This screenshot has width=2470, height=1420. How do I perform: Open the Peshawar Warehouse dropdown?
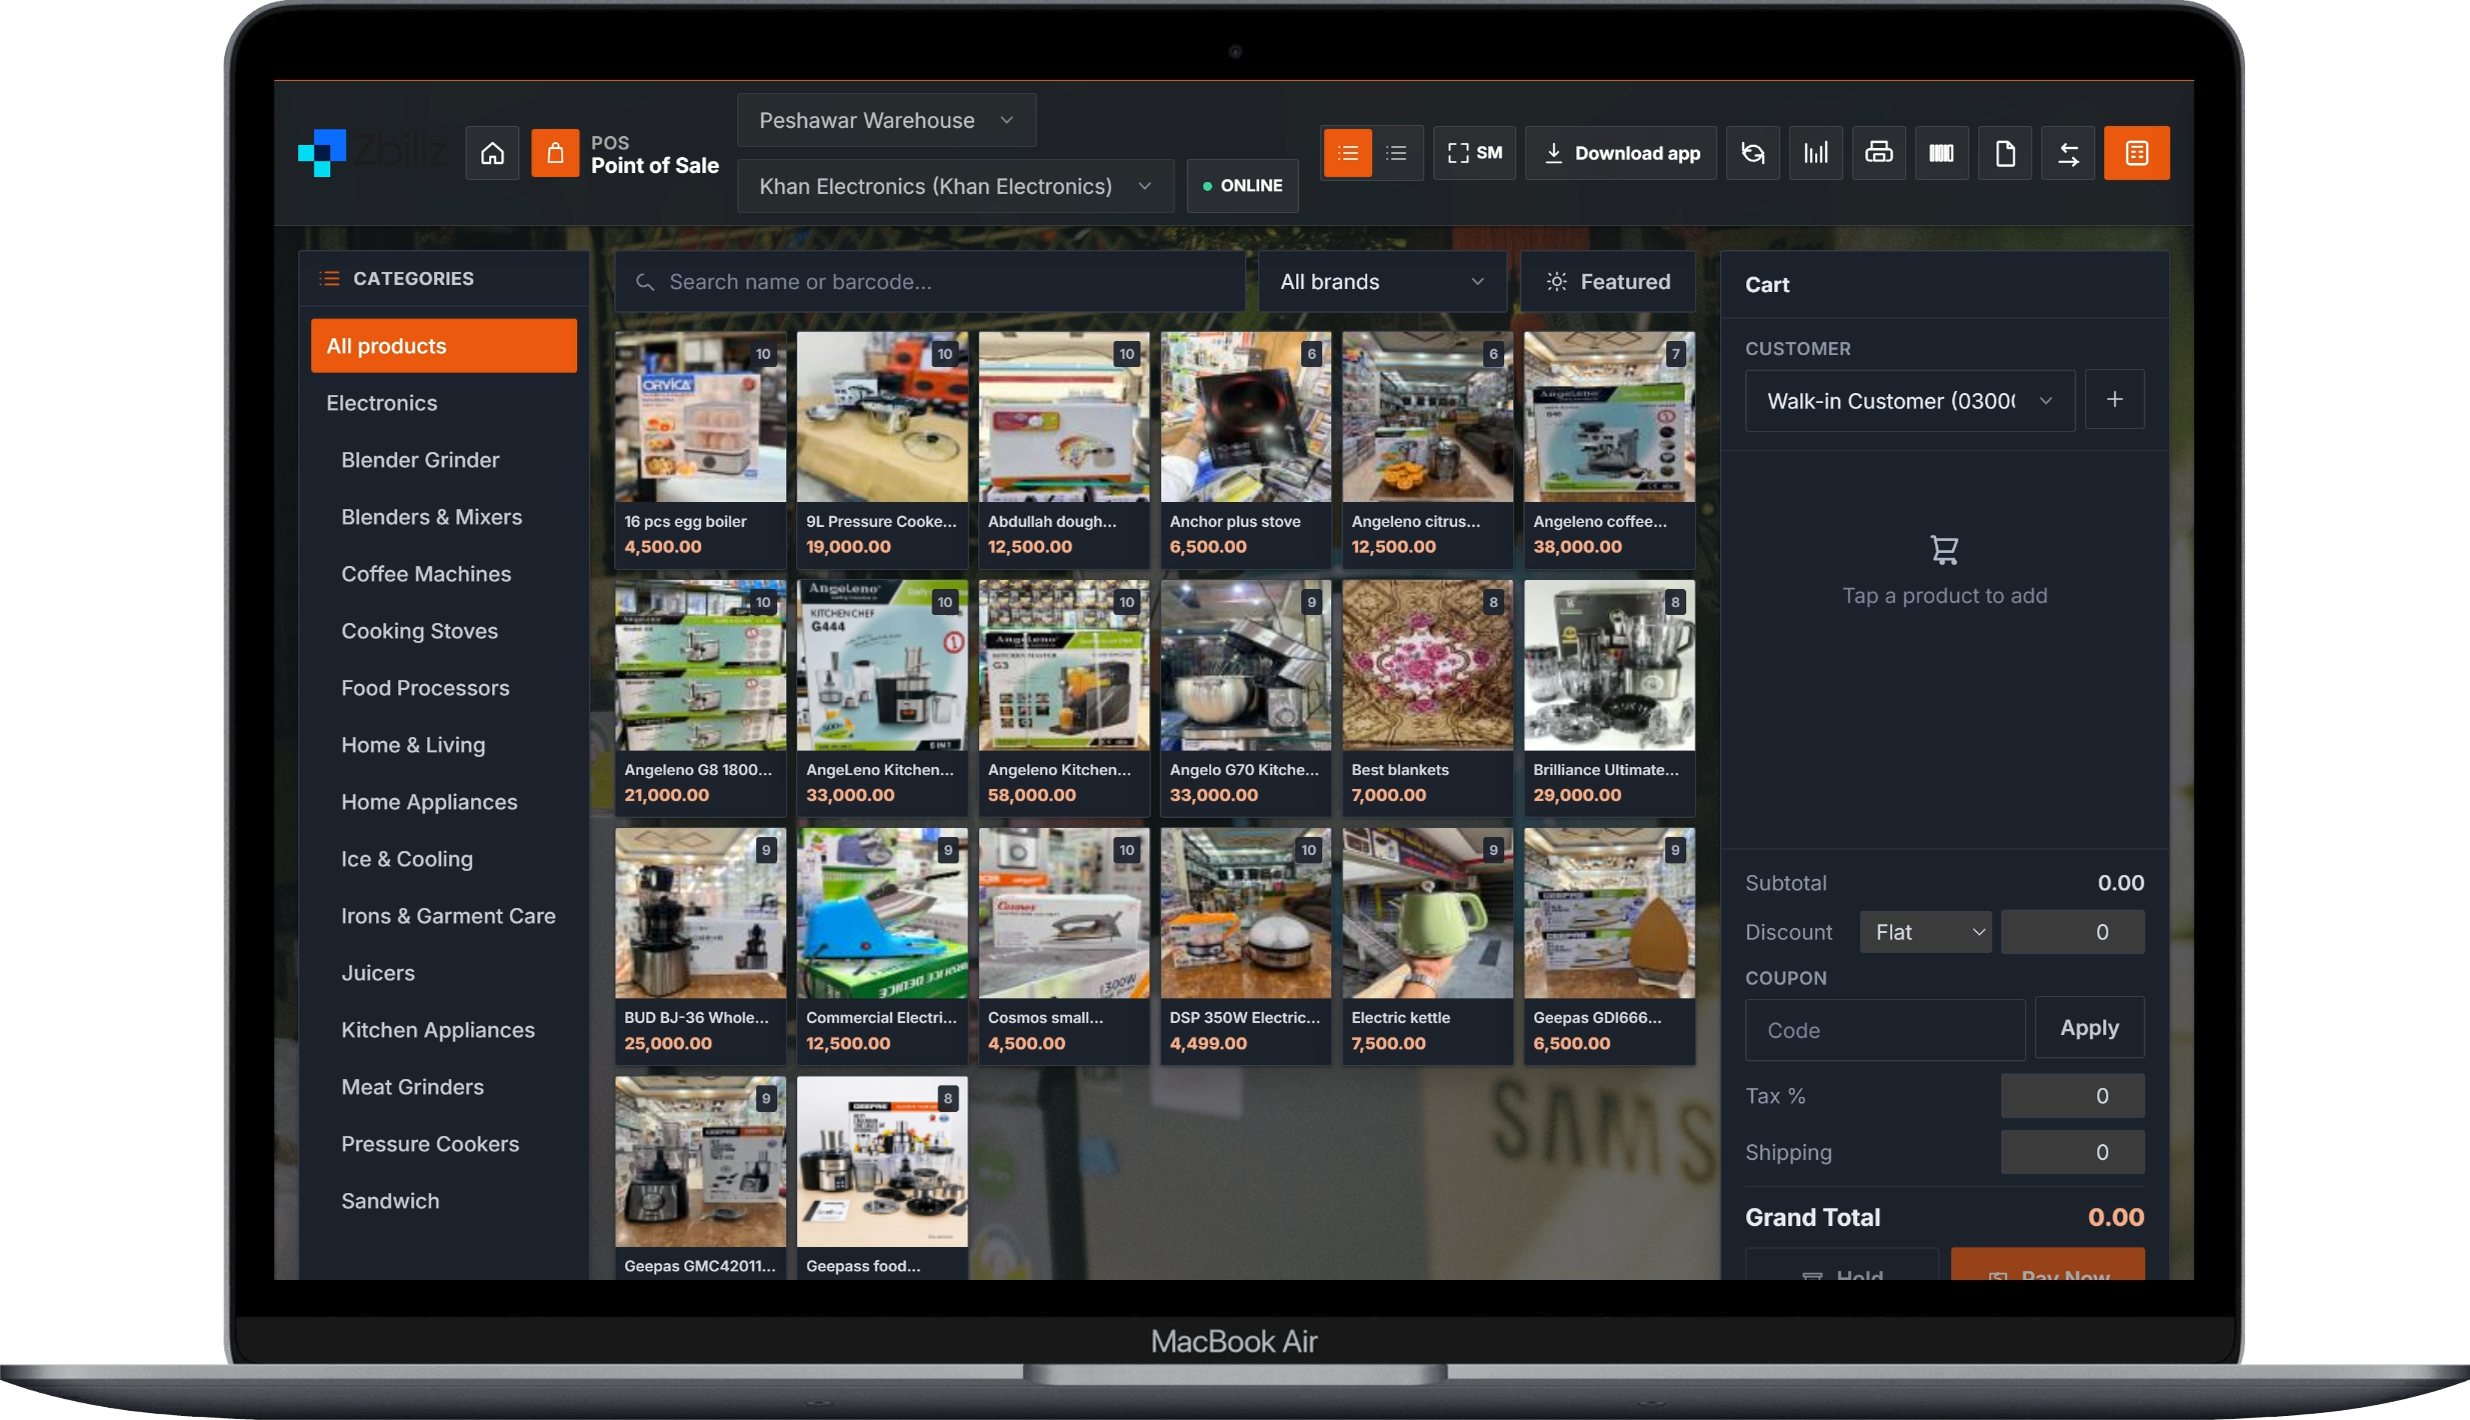886,120
